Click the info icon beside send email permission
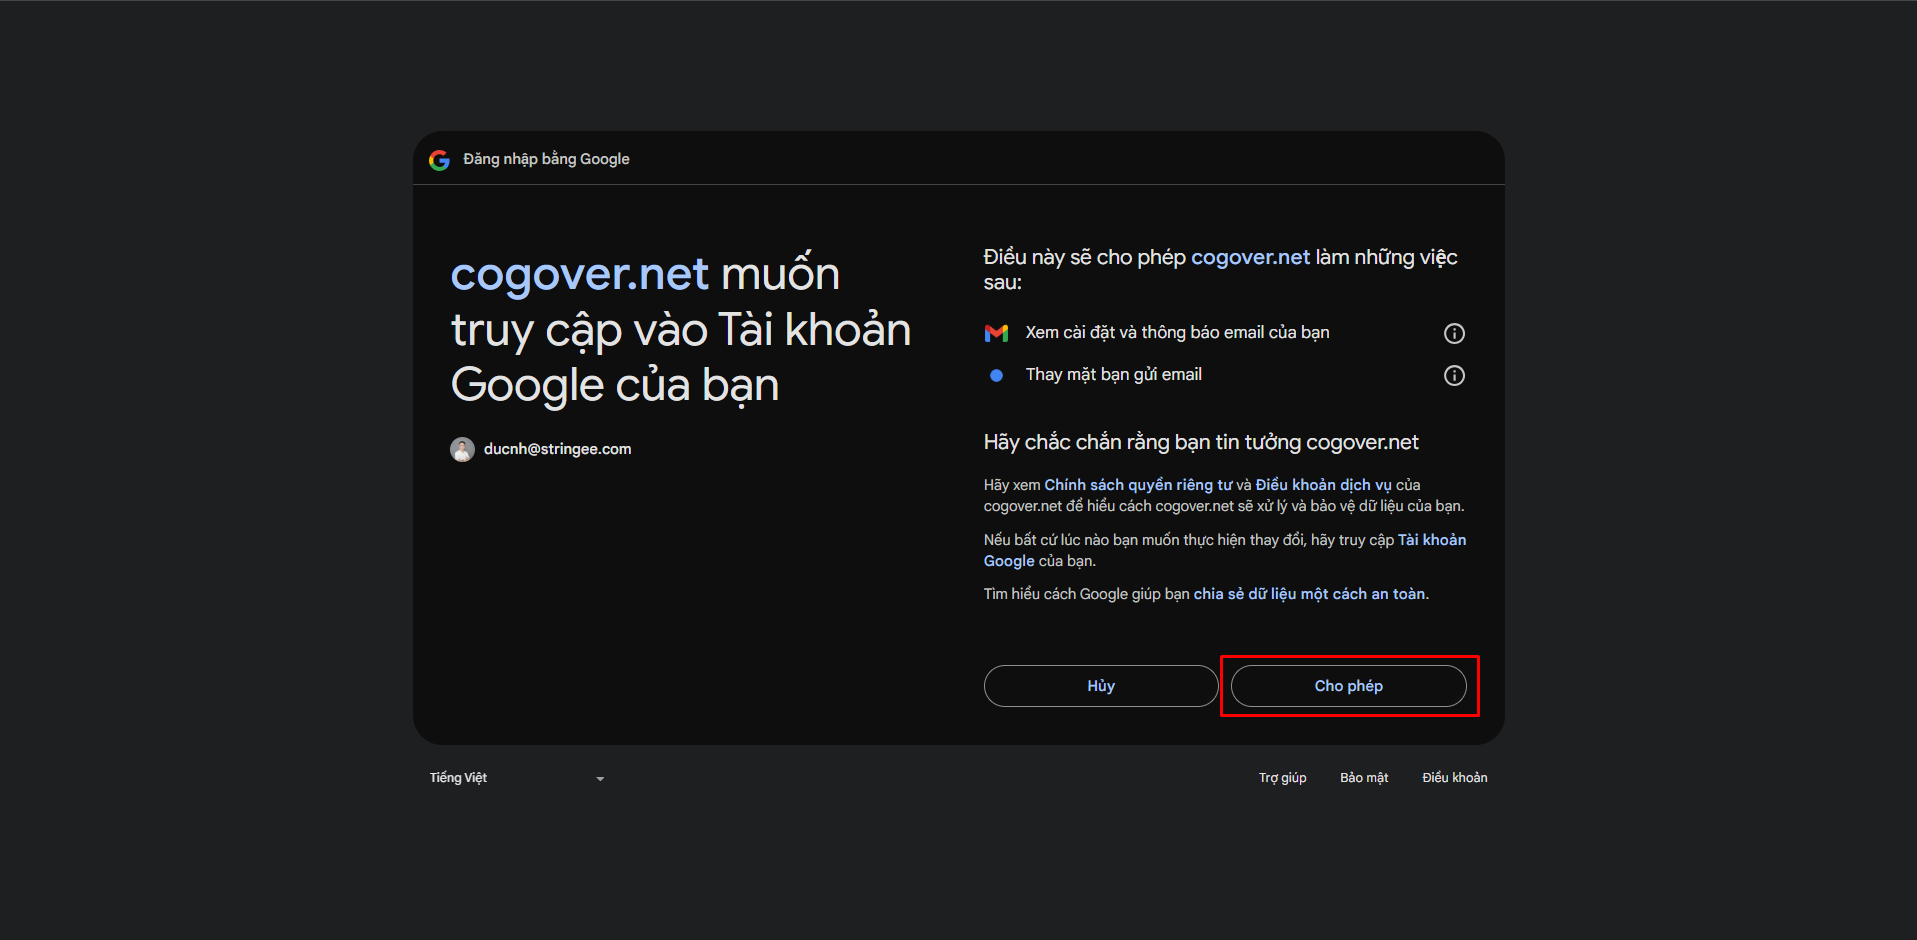 (x=1454, y=375)
